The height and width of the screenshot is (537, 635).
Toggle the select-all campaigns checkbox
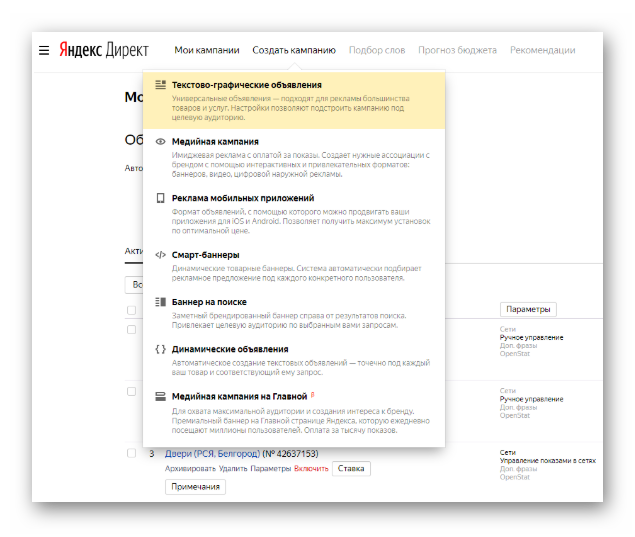click(131, 310)
